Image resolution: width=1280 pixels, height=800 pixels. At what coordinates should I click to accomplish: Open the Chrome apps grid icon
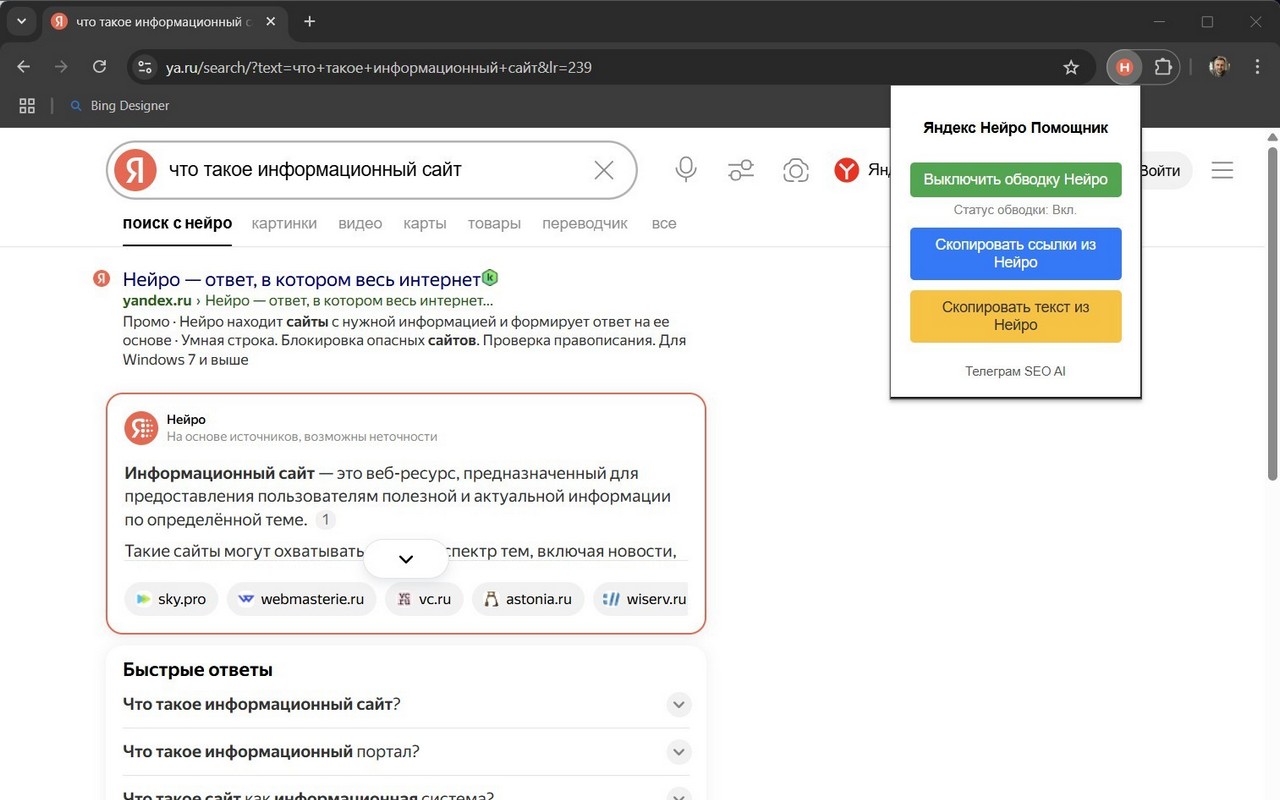pos(27,106)
